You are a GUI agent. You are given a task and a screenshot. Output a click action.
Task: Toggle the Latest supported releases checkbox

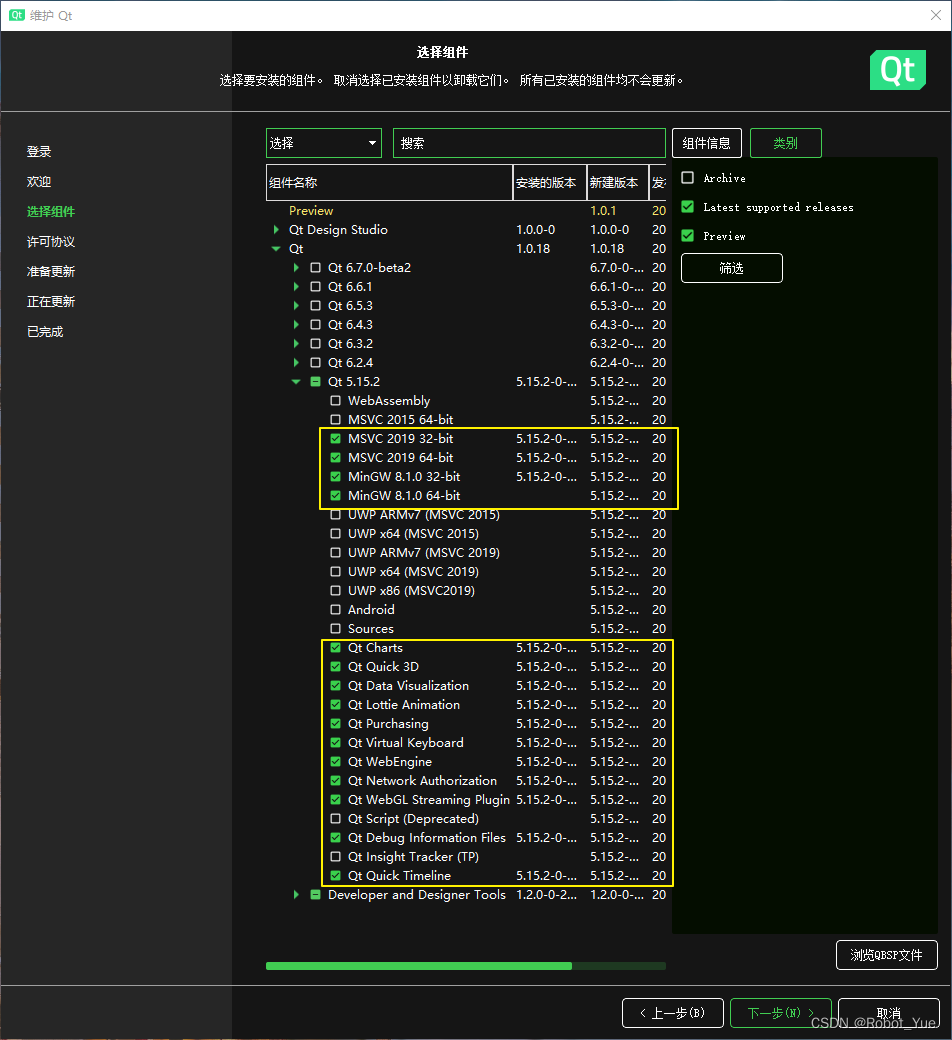(x=688, y=207)
